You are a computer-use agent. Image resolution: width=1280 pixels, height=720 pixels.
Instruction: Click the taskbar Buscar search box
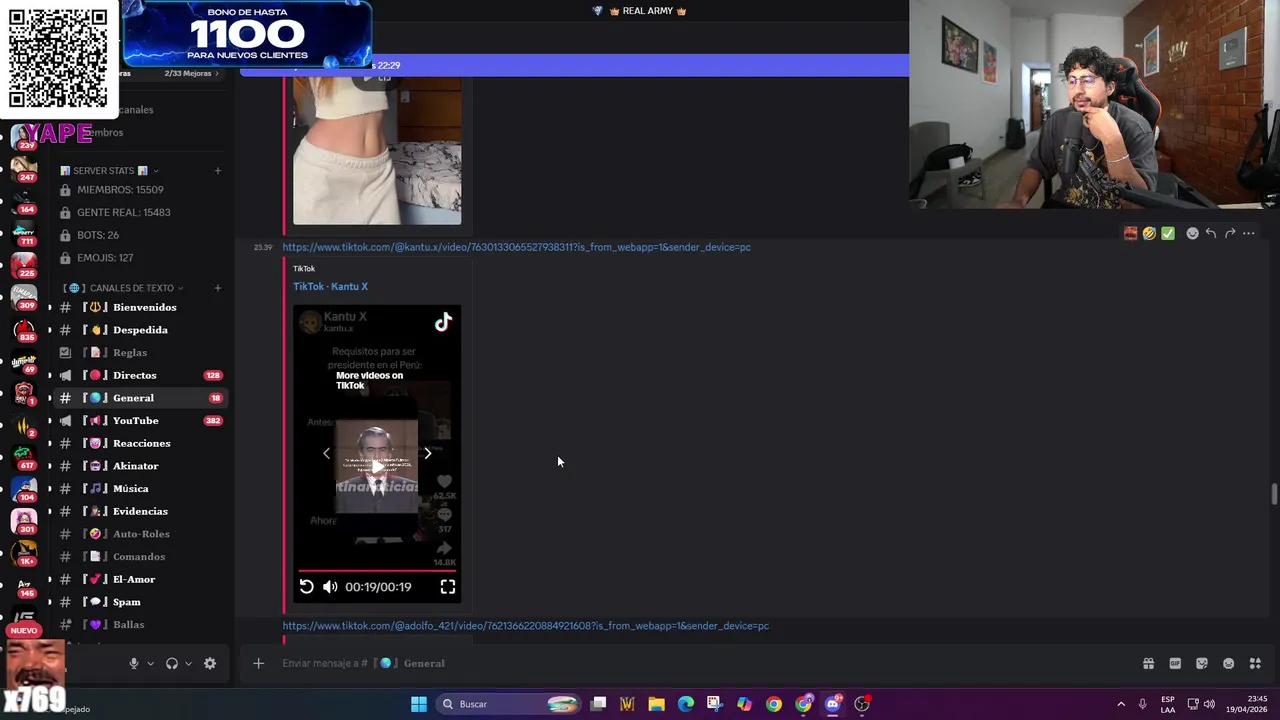[510, 704]
